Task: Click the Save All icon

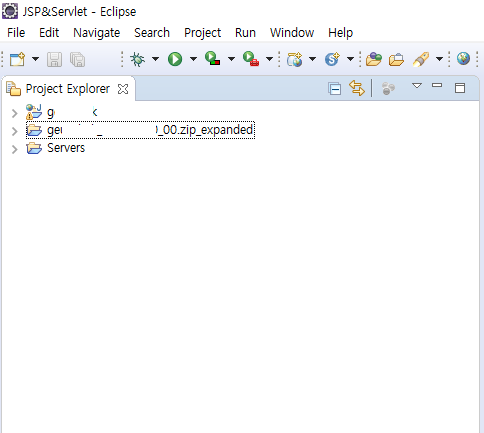Action: click(78, 59)
